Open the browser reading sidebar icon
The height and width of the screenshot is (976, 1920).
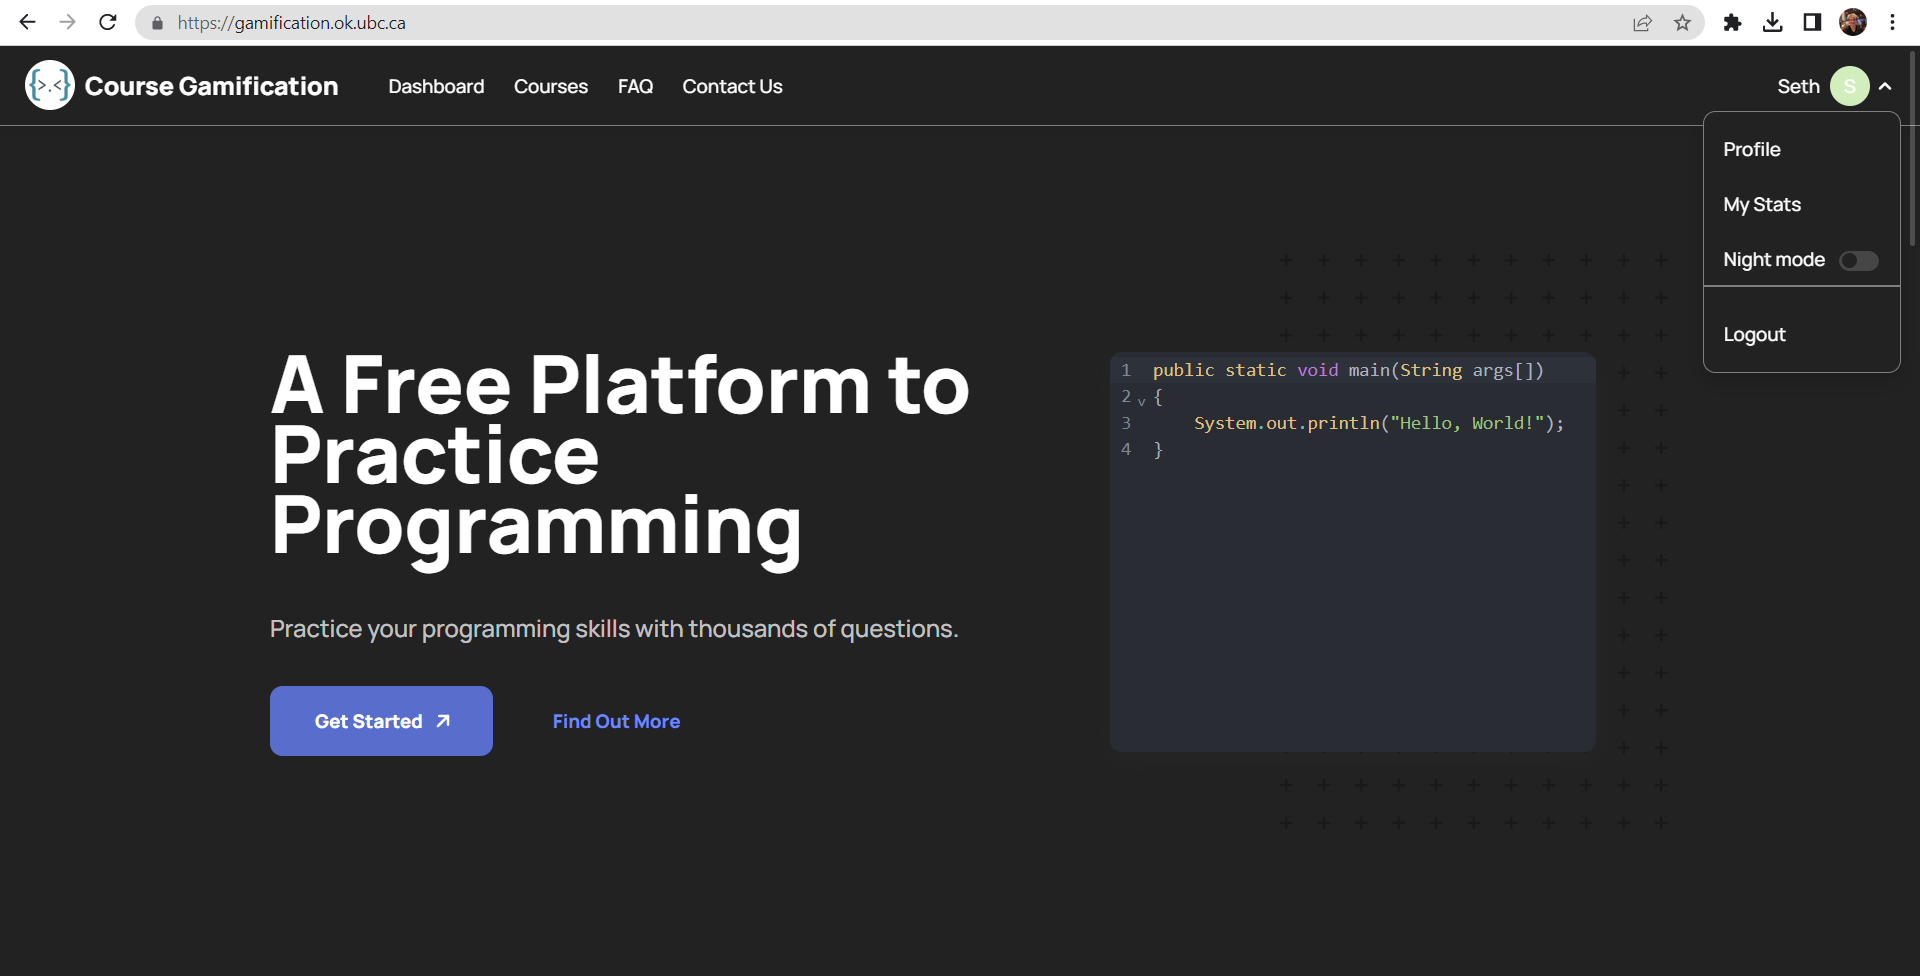(x=1813, y=22)
